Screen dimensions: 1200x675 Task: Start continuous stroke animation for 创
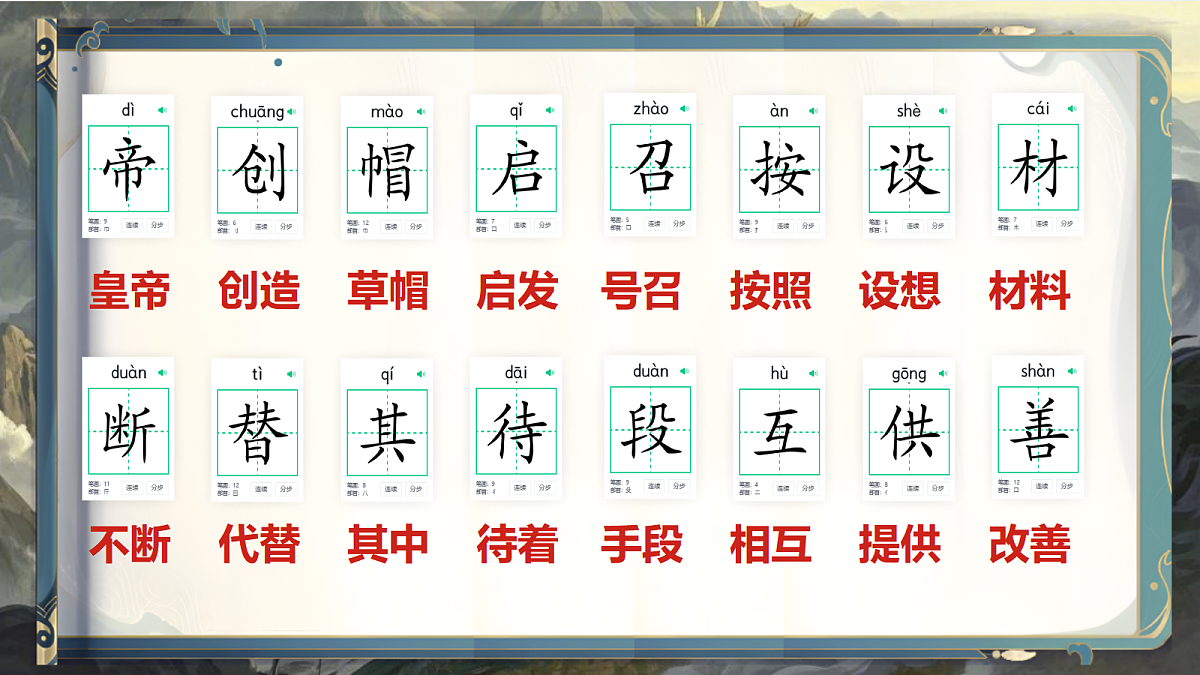261,226
